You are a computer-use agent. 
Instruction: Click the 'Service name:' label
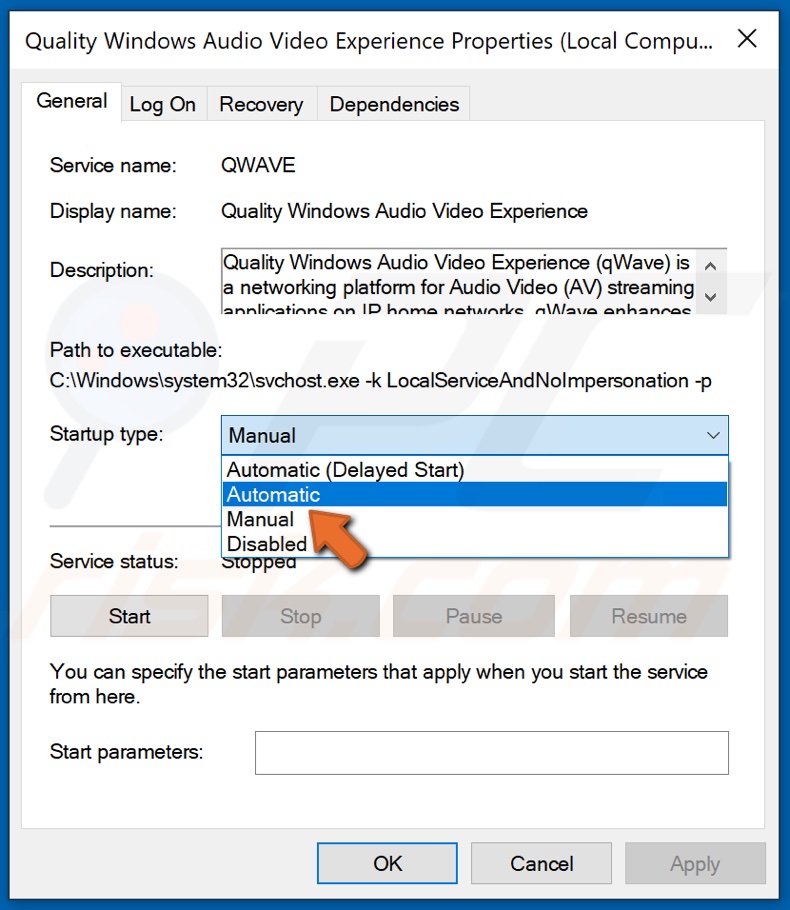tap(113, 165)
